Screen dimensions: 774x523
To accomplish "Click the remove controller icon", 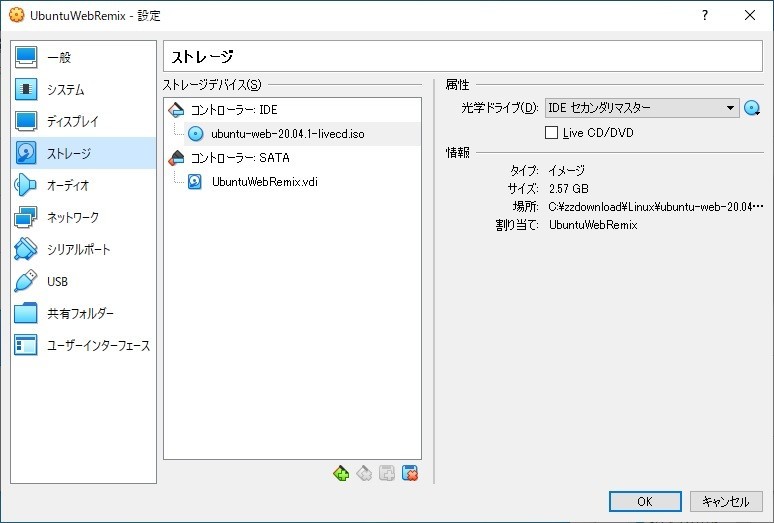I will (364, 473).
